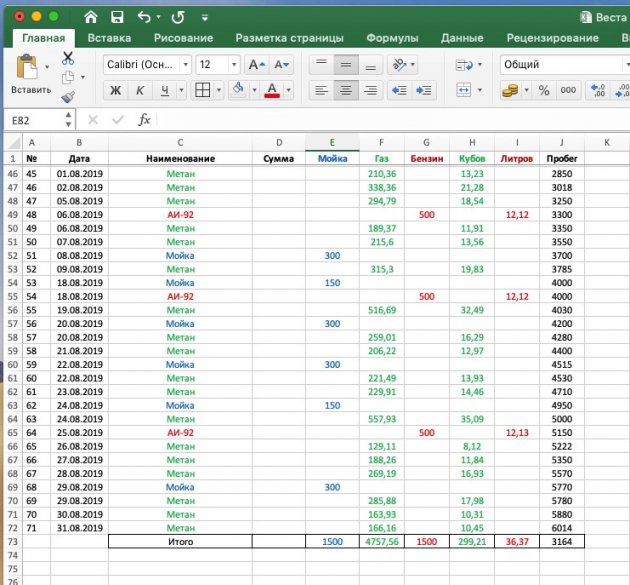Click the Percent style icon

point(544,90)
